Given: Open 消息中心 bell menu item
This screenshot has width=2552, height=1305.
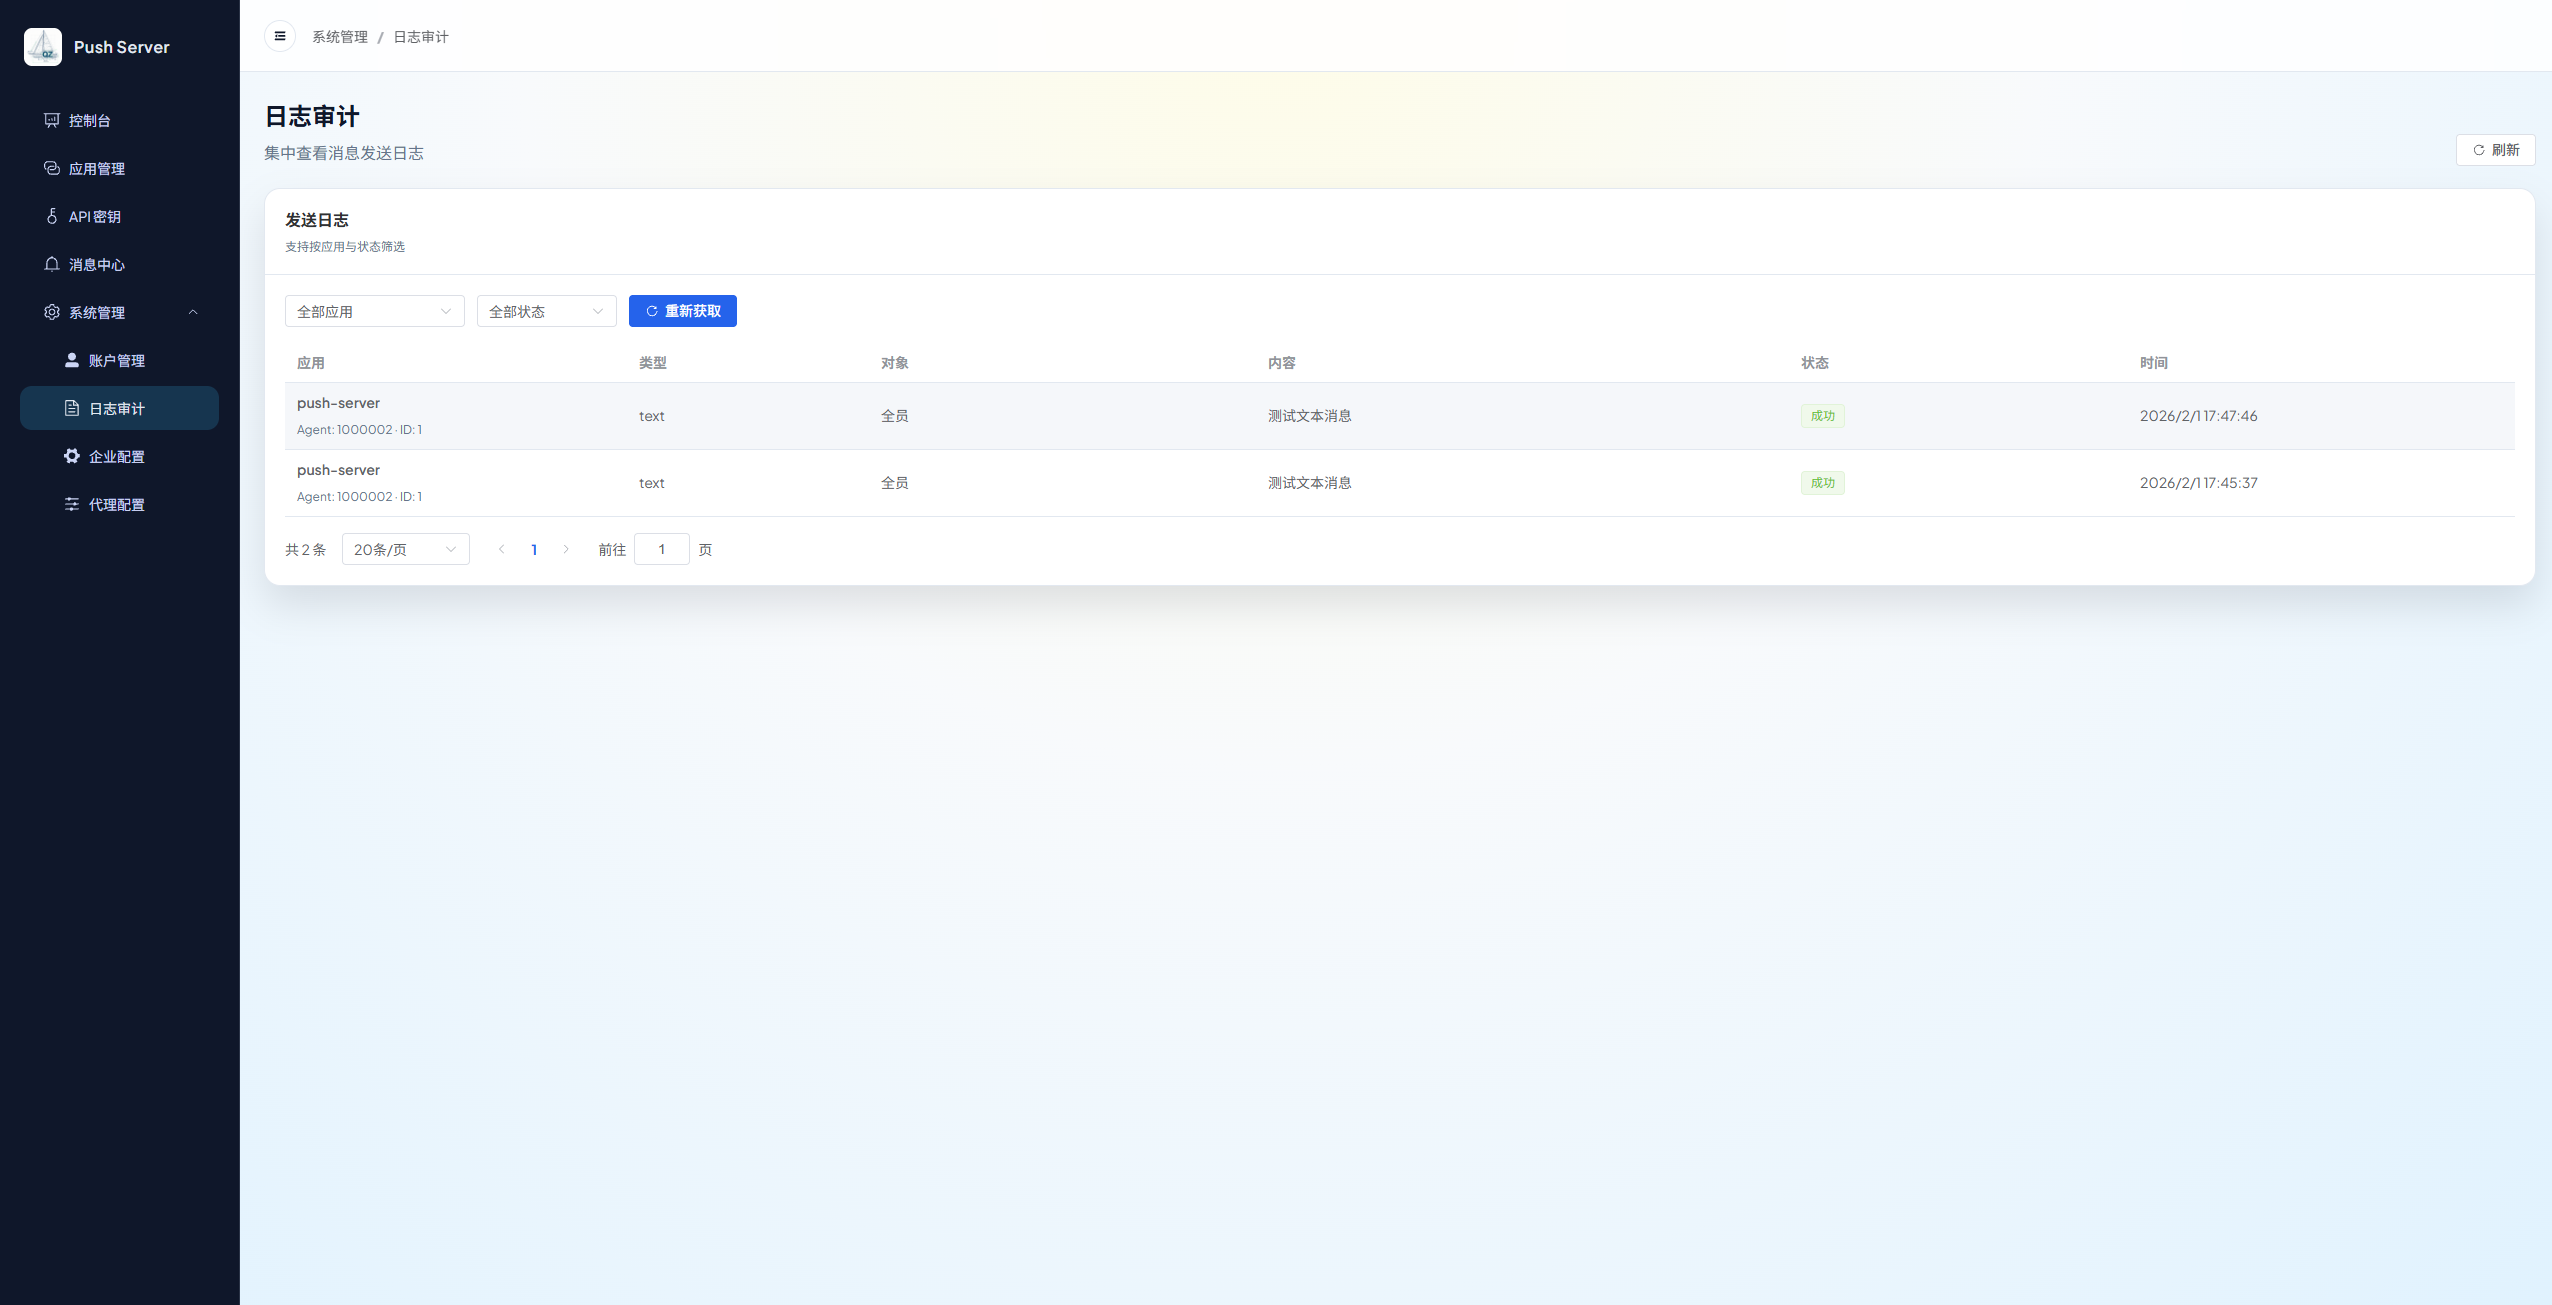Looking at the screenshot, I should point(97,264).
